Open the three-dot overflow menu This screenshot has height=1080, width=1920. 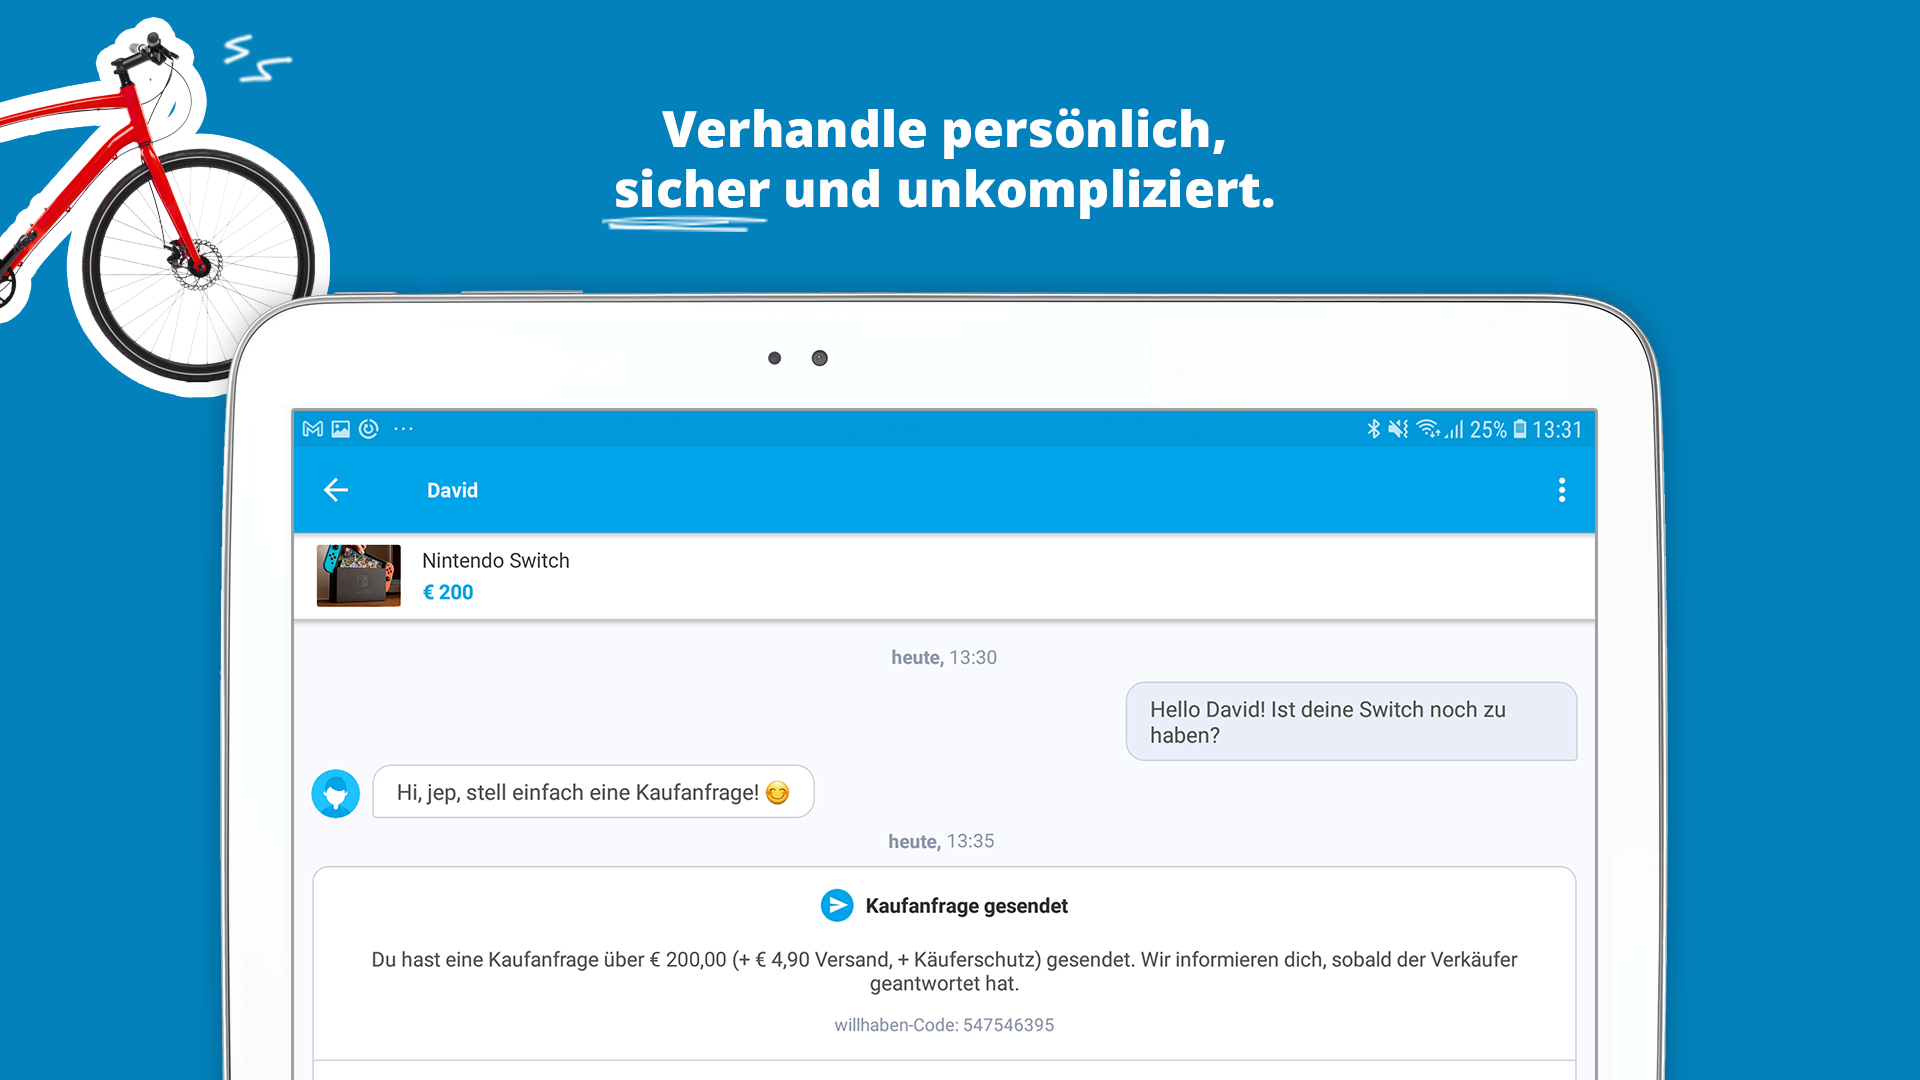(x=1561, y=490)
